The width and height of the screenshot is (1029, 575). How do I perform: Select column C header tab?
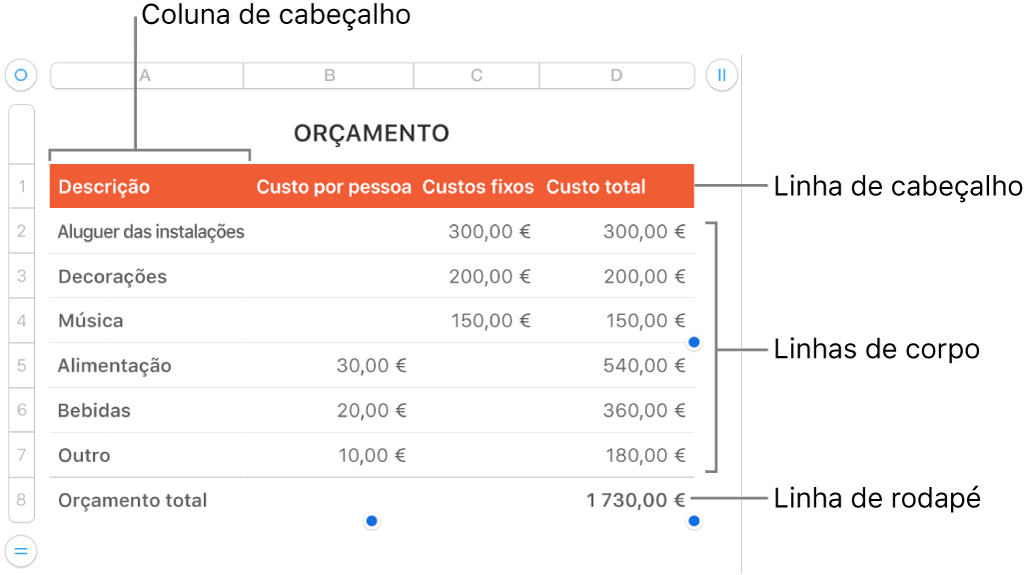pyautogui.click(x=477, y=76)
